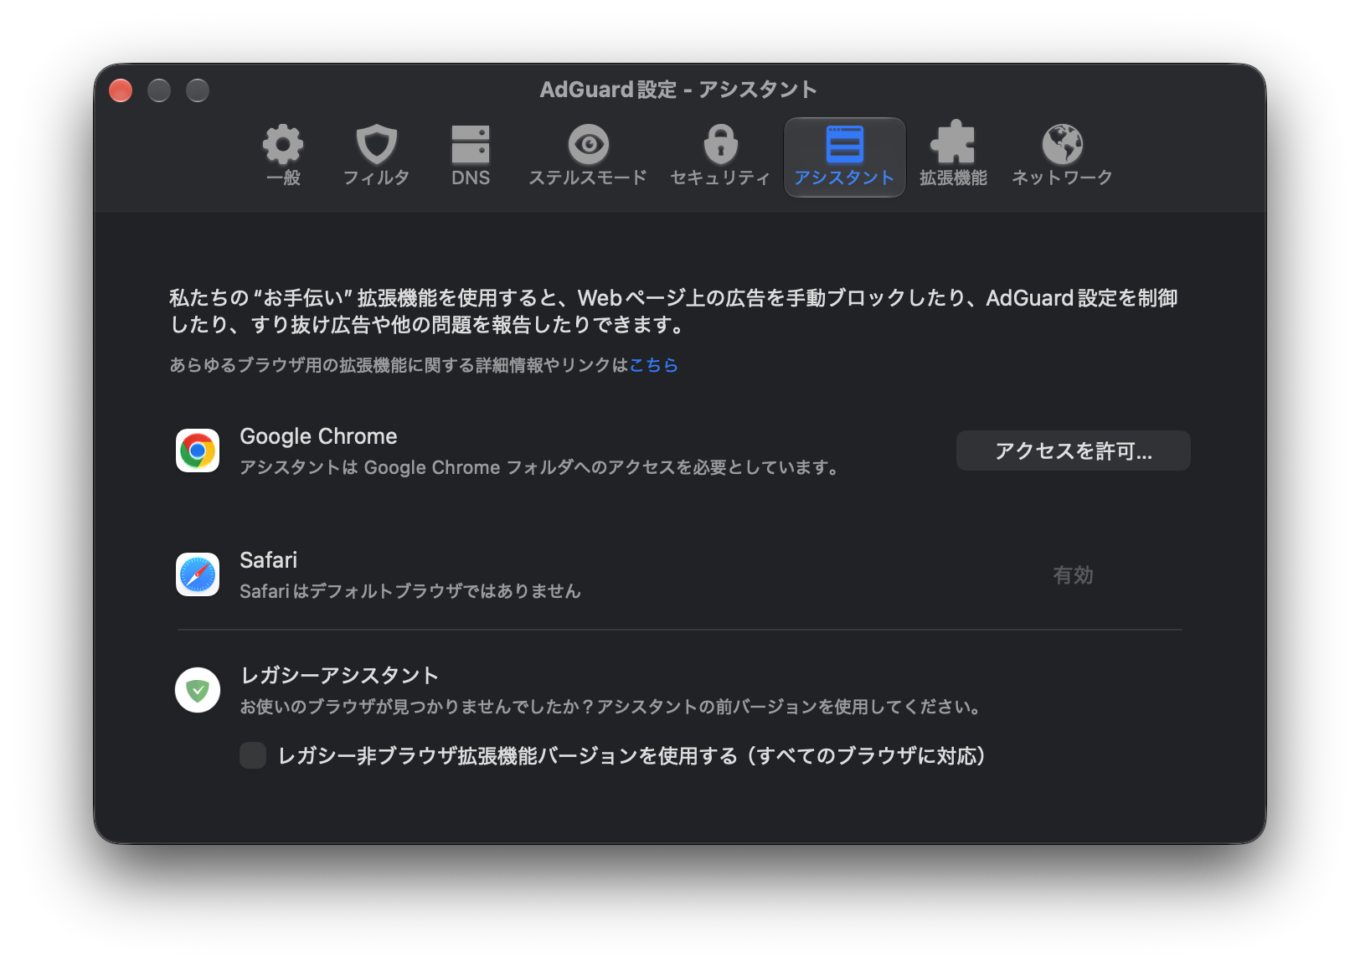
Task: Open the 一般 (General) gear tab
Action: point(283,155)
